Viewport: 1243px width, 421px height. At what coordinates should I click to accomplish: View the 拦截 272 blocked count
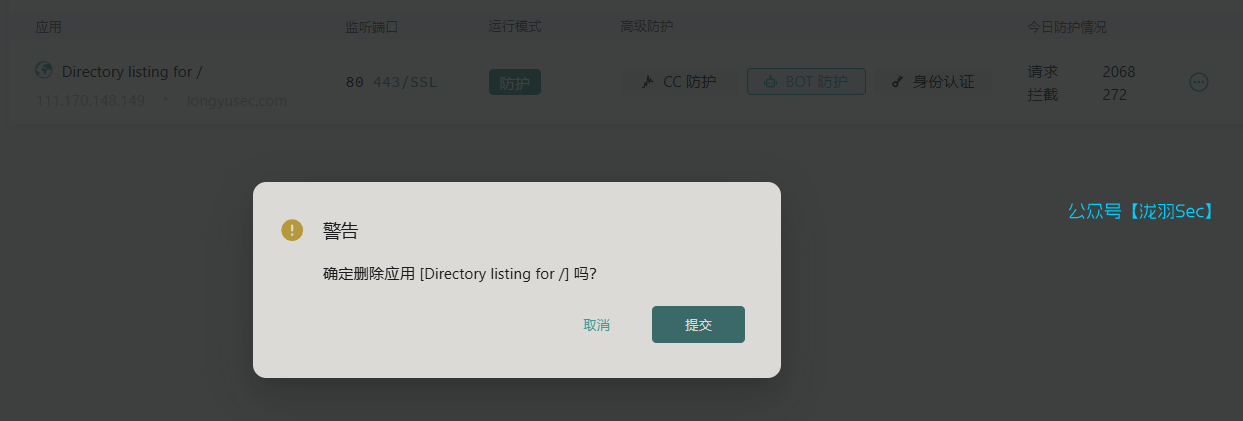(1077, 95)
